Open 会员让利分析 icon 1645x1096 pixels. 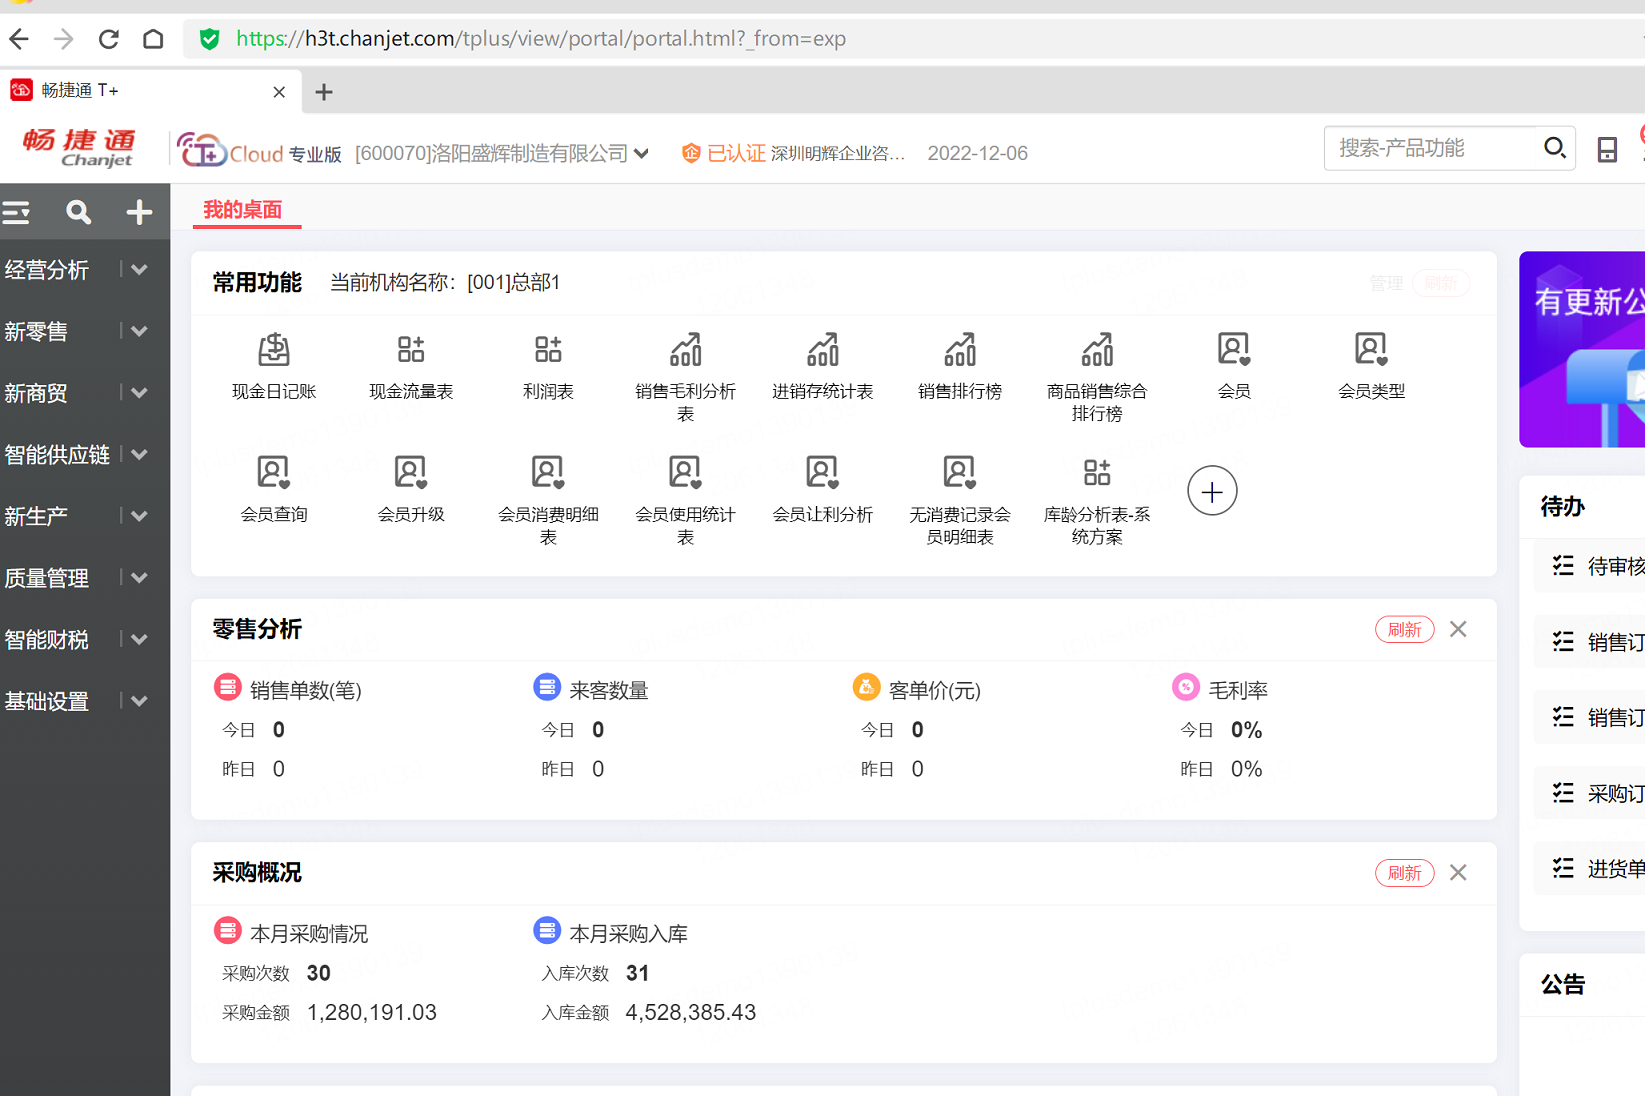(x=822, y=472)
